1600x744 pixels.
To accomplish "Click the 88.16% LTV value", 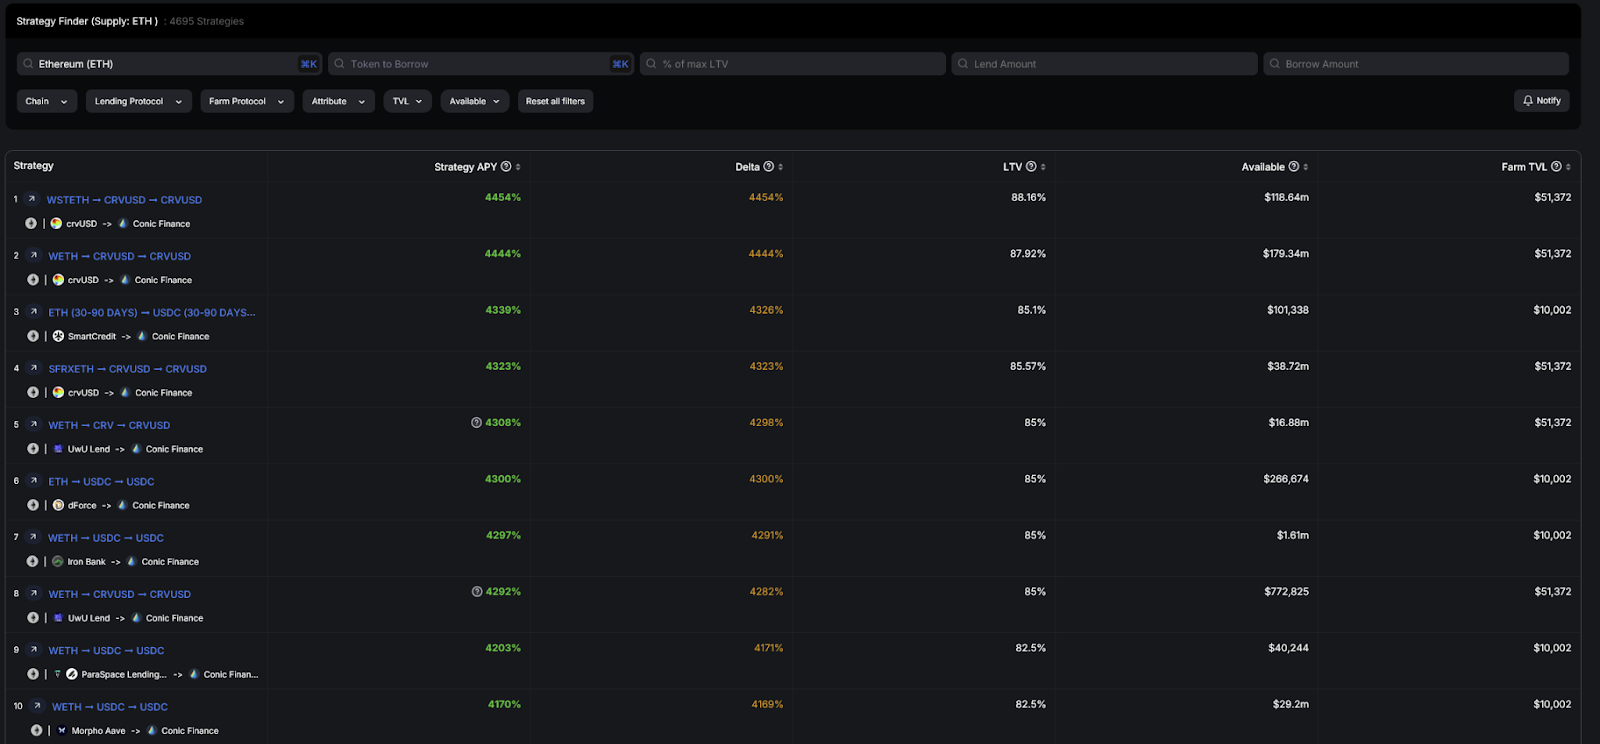I will (1028, 198).
